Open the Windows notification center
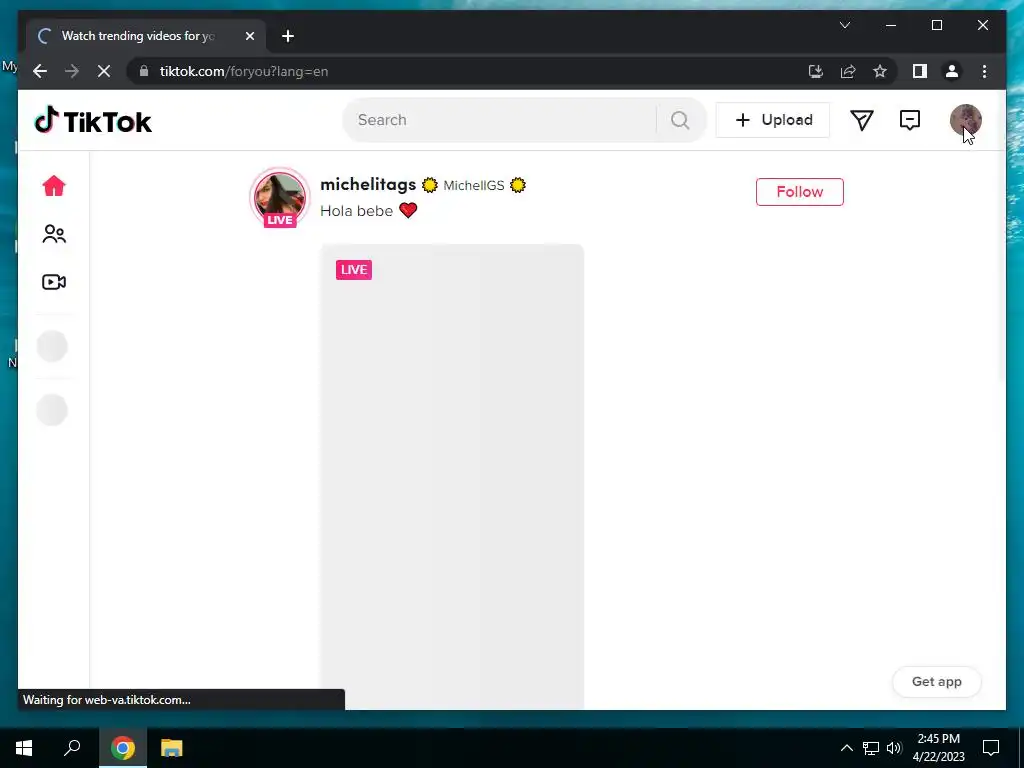Viewport: 1024px width, 768px height. coord(991,748)
